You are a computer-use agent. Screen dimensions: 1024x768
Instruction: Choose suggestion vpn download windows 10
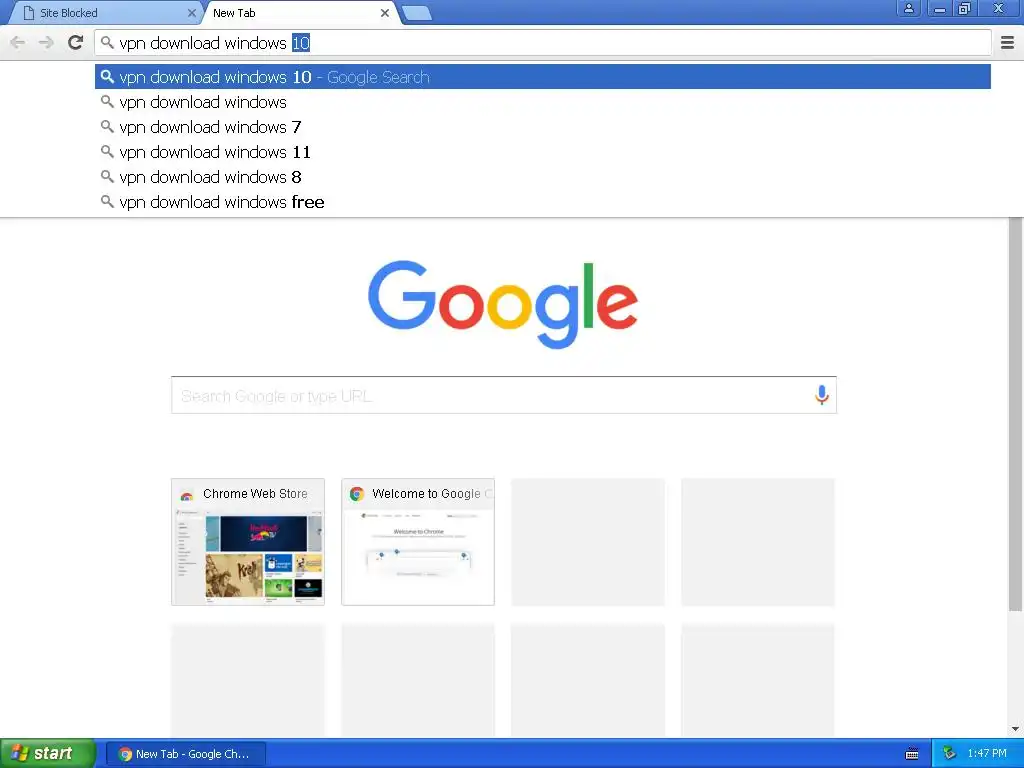coord(543,77)
